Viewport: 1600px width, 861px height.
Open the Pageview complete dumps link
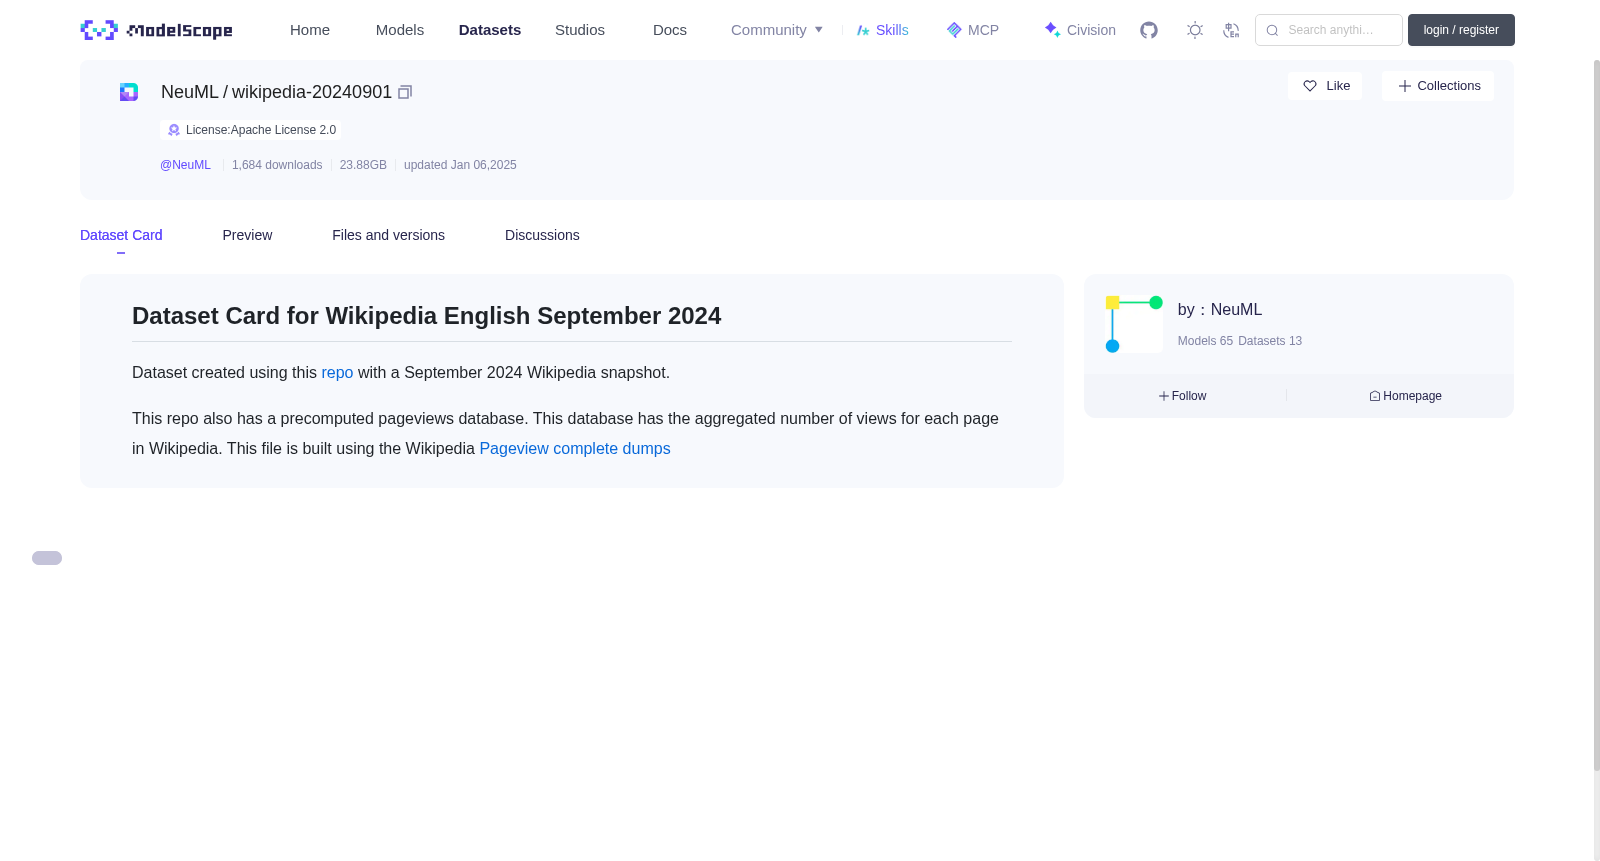pos(575,448)
